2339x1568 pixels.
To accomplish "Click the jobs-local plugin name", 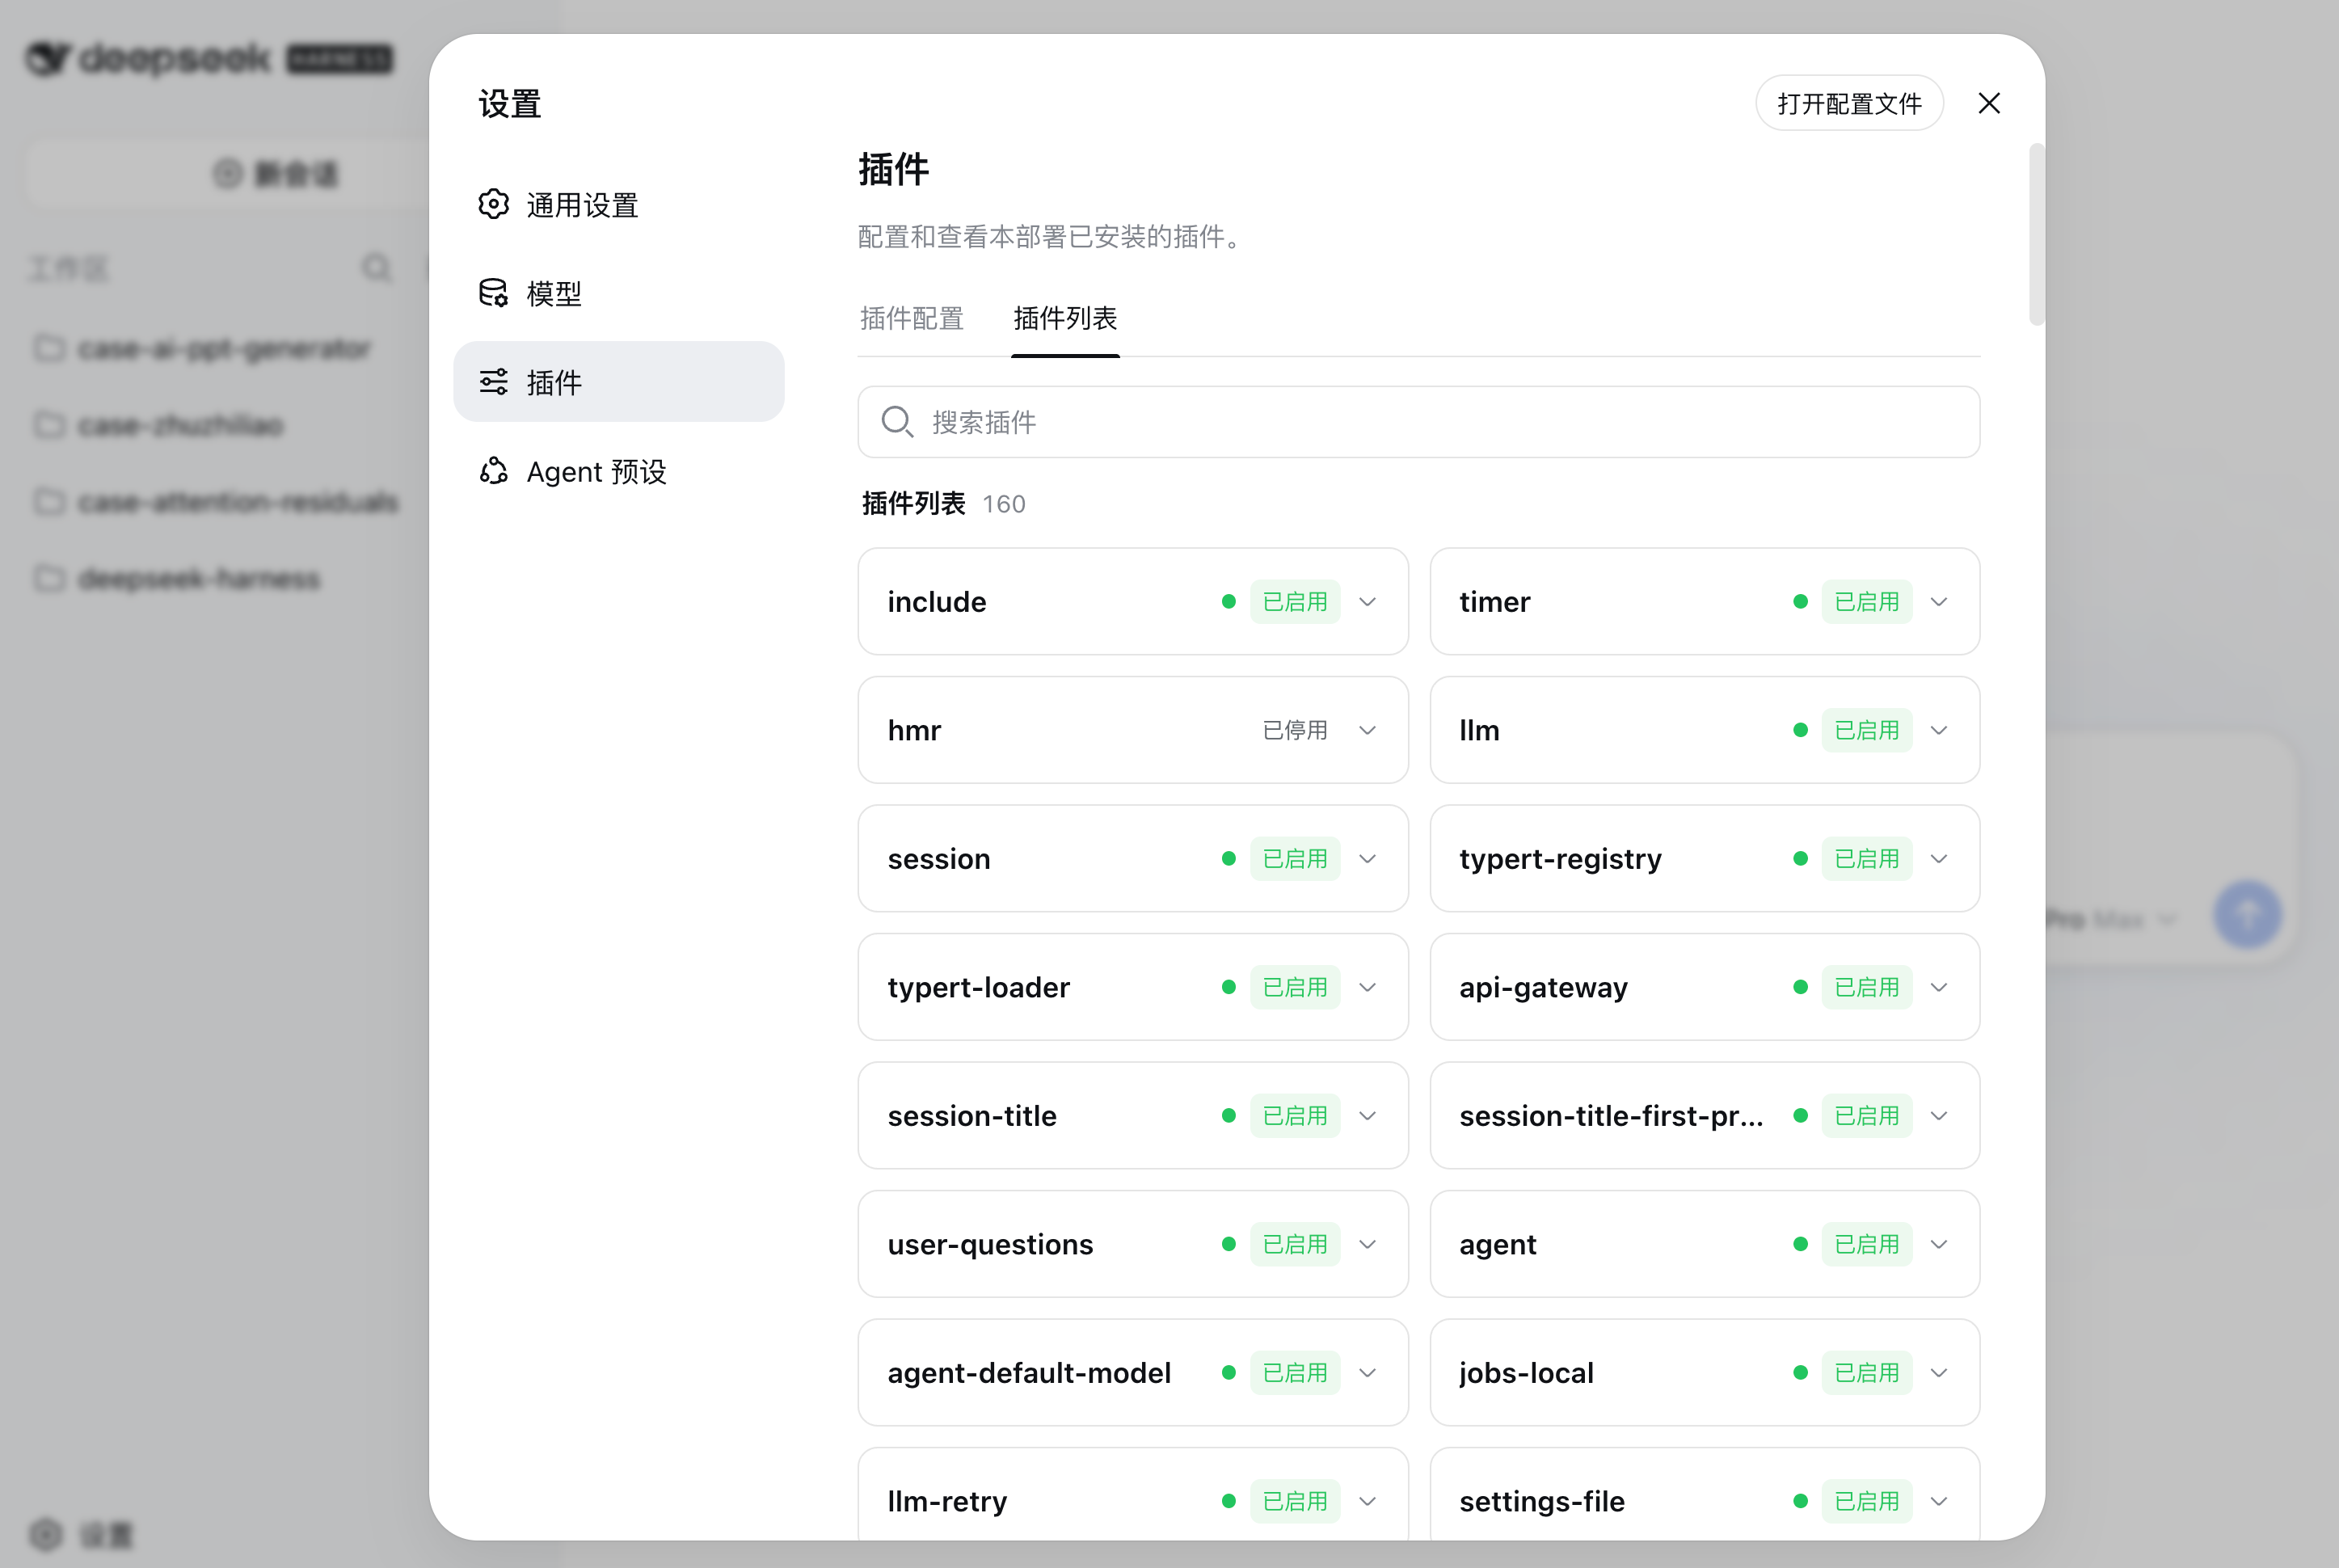I will 1526,1374.
